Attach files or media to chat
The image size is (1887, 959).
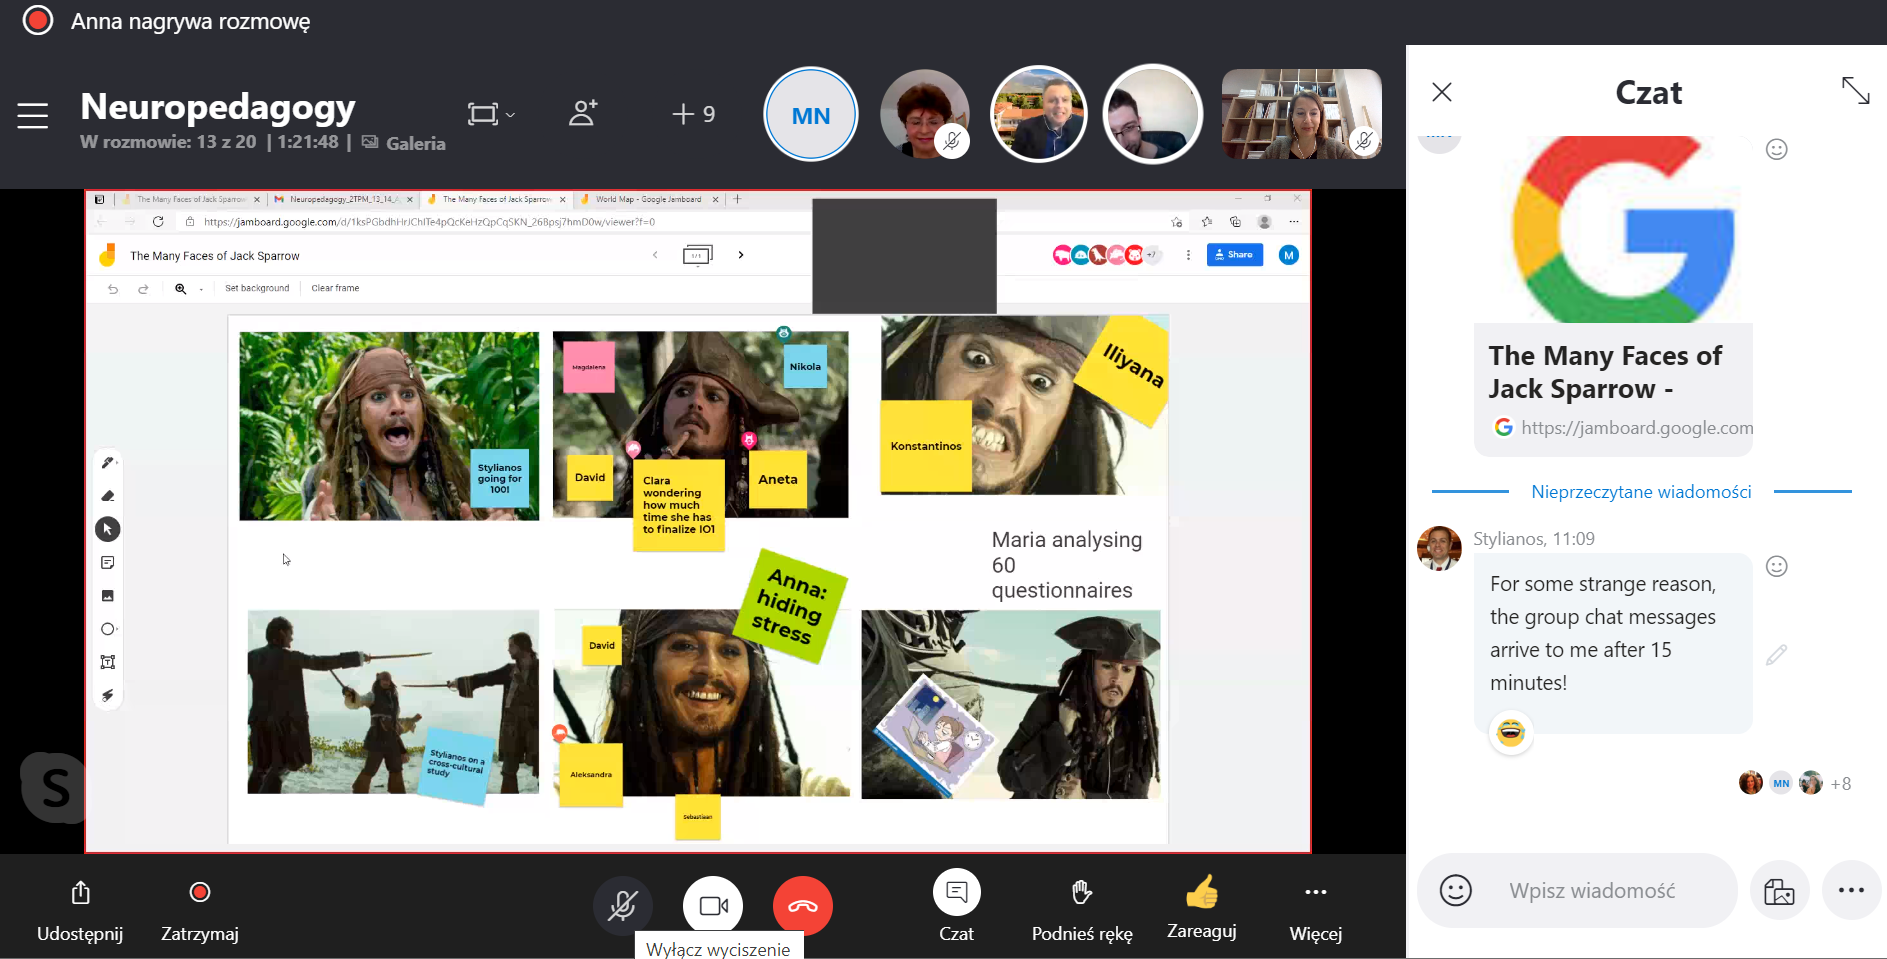[x=1780, y=890]
